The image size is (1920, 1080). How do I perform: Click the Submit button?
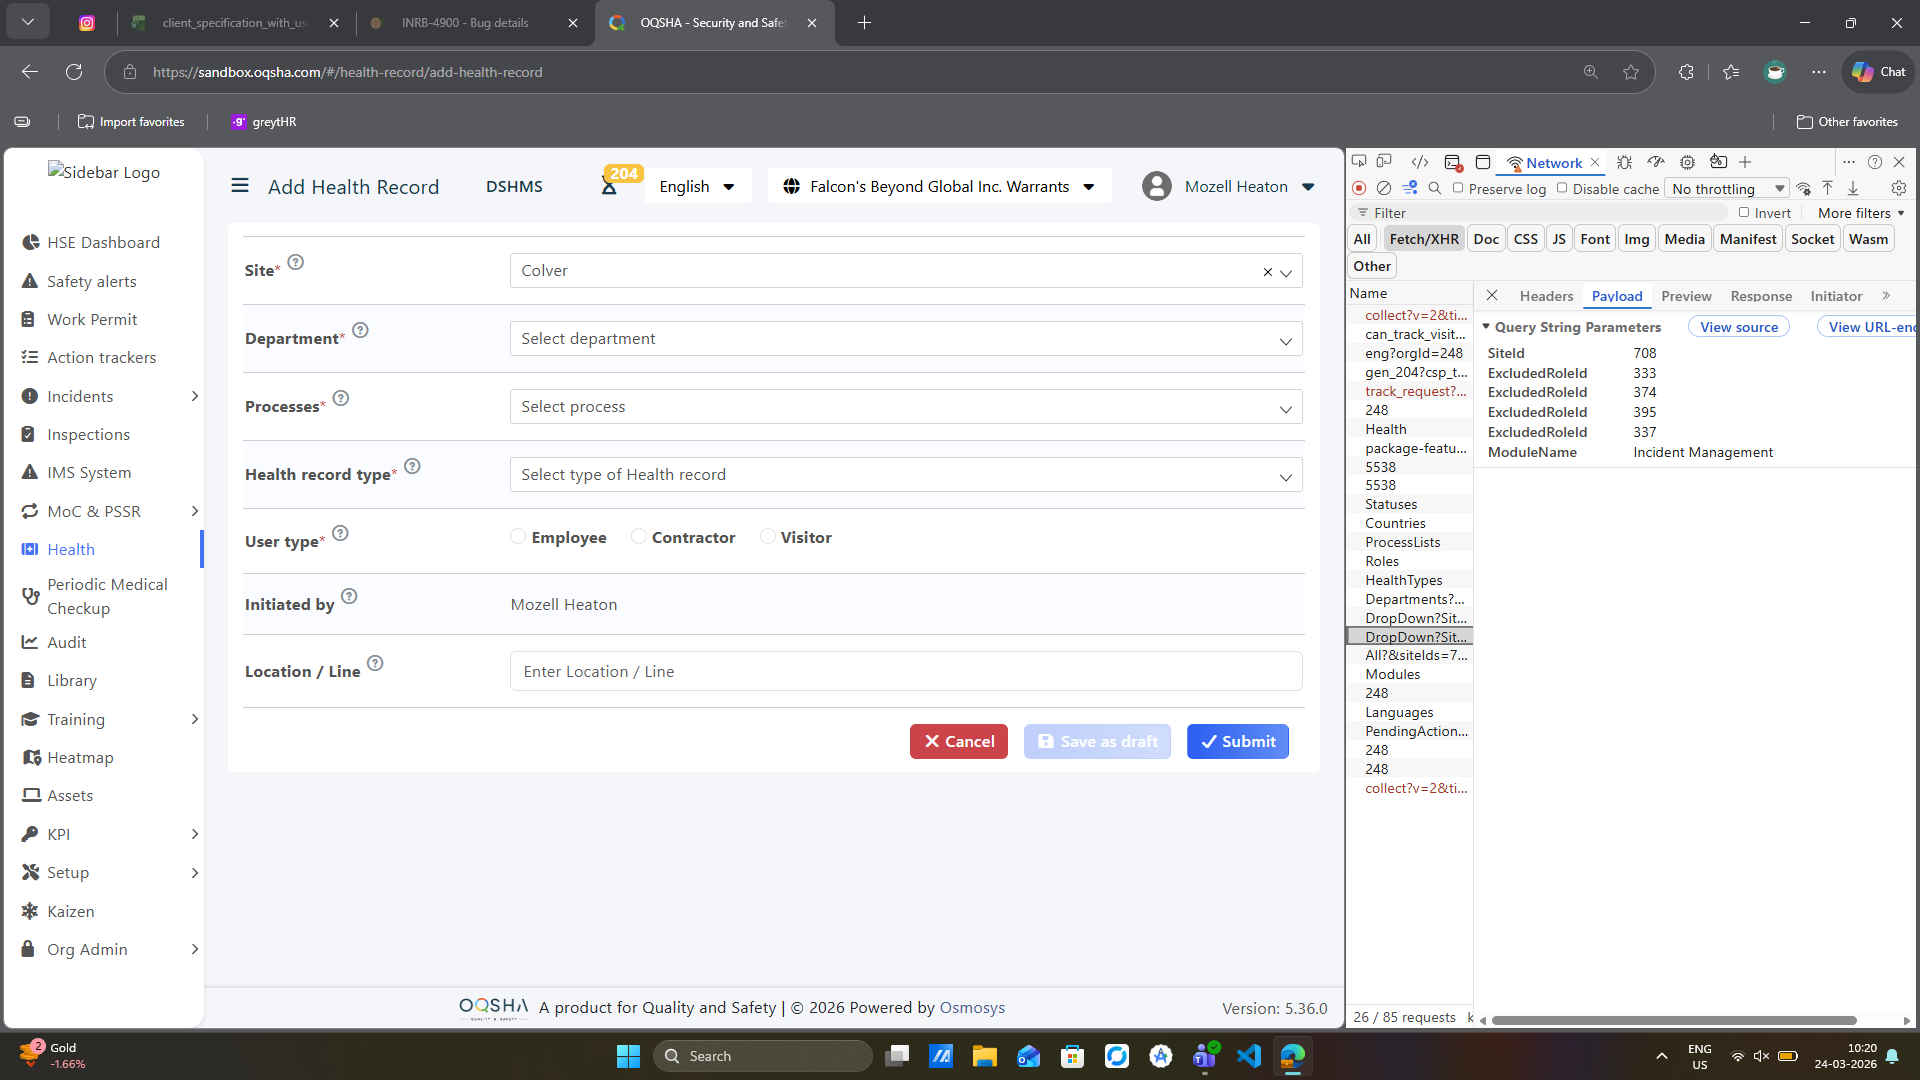(x=1238, y=741)
